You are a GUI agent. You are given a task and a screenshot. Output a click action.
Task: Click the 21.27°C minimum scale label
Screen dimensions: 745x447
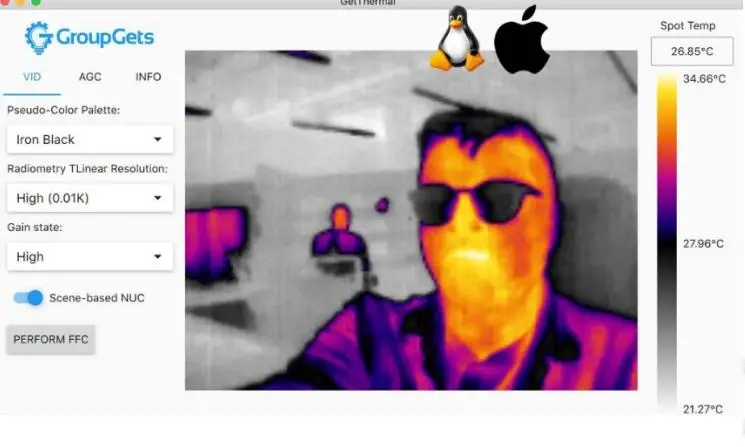703,409
